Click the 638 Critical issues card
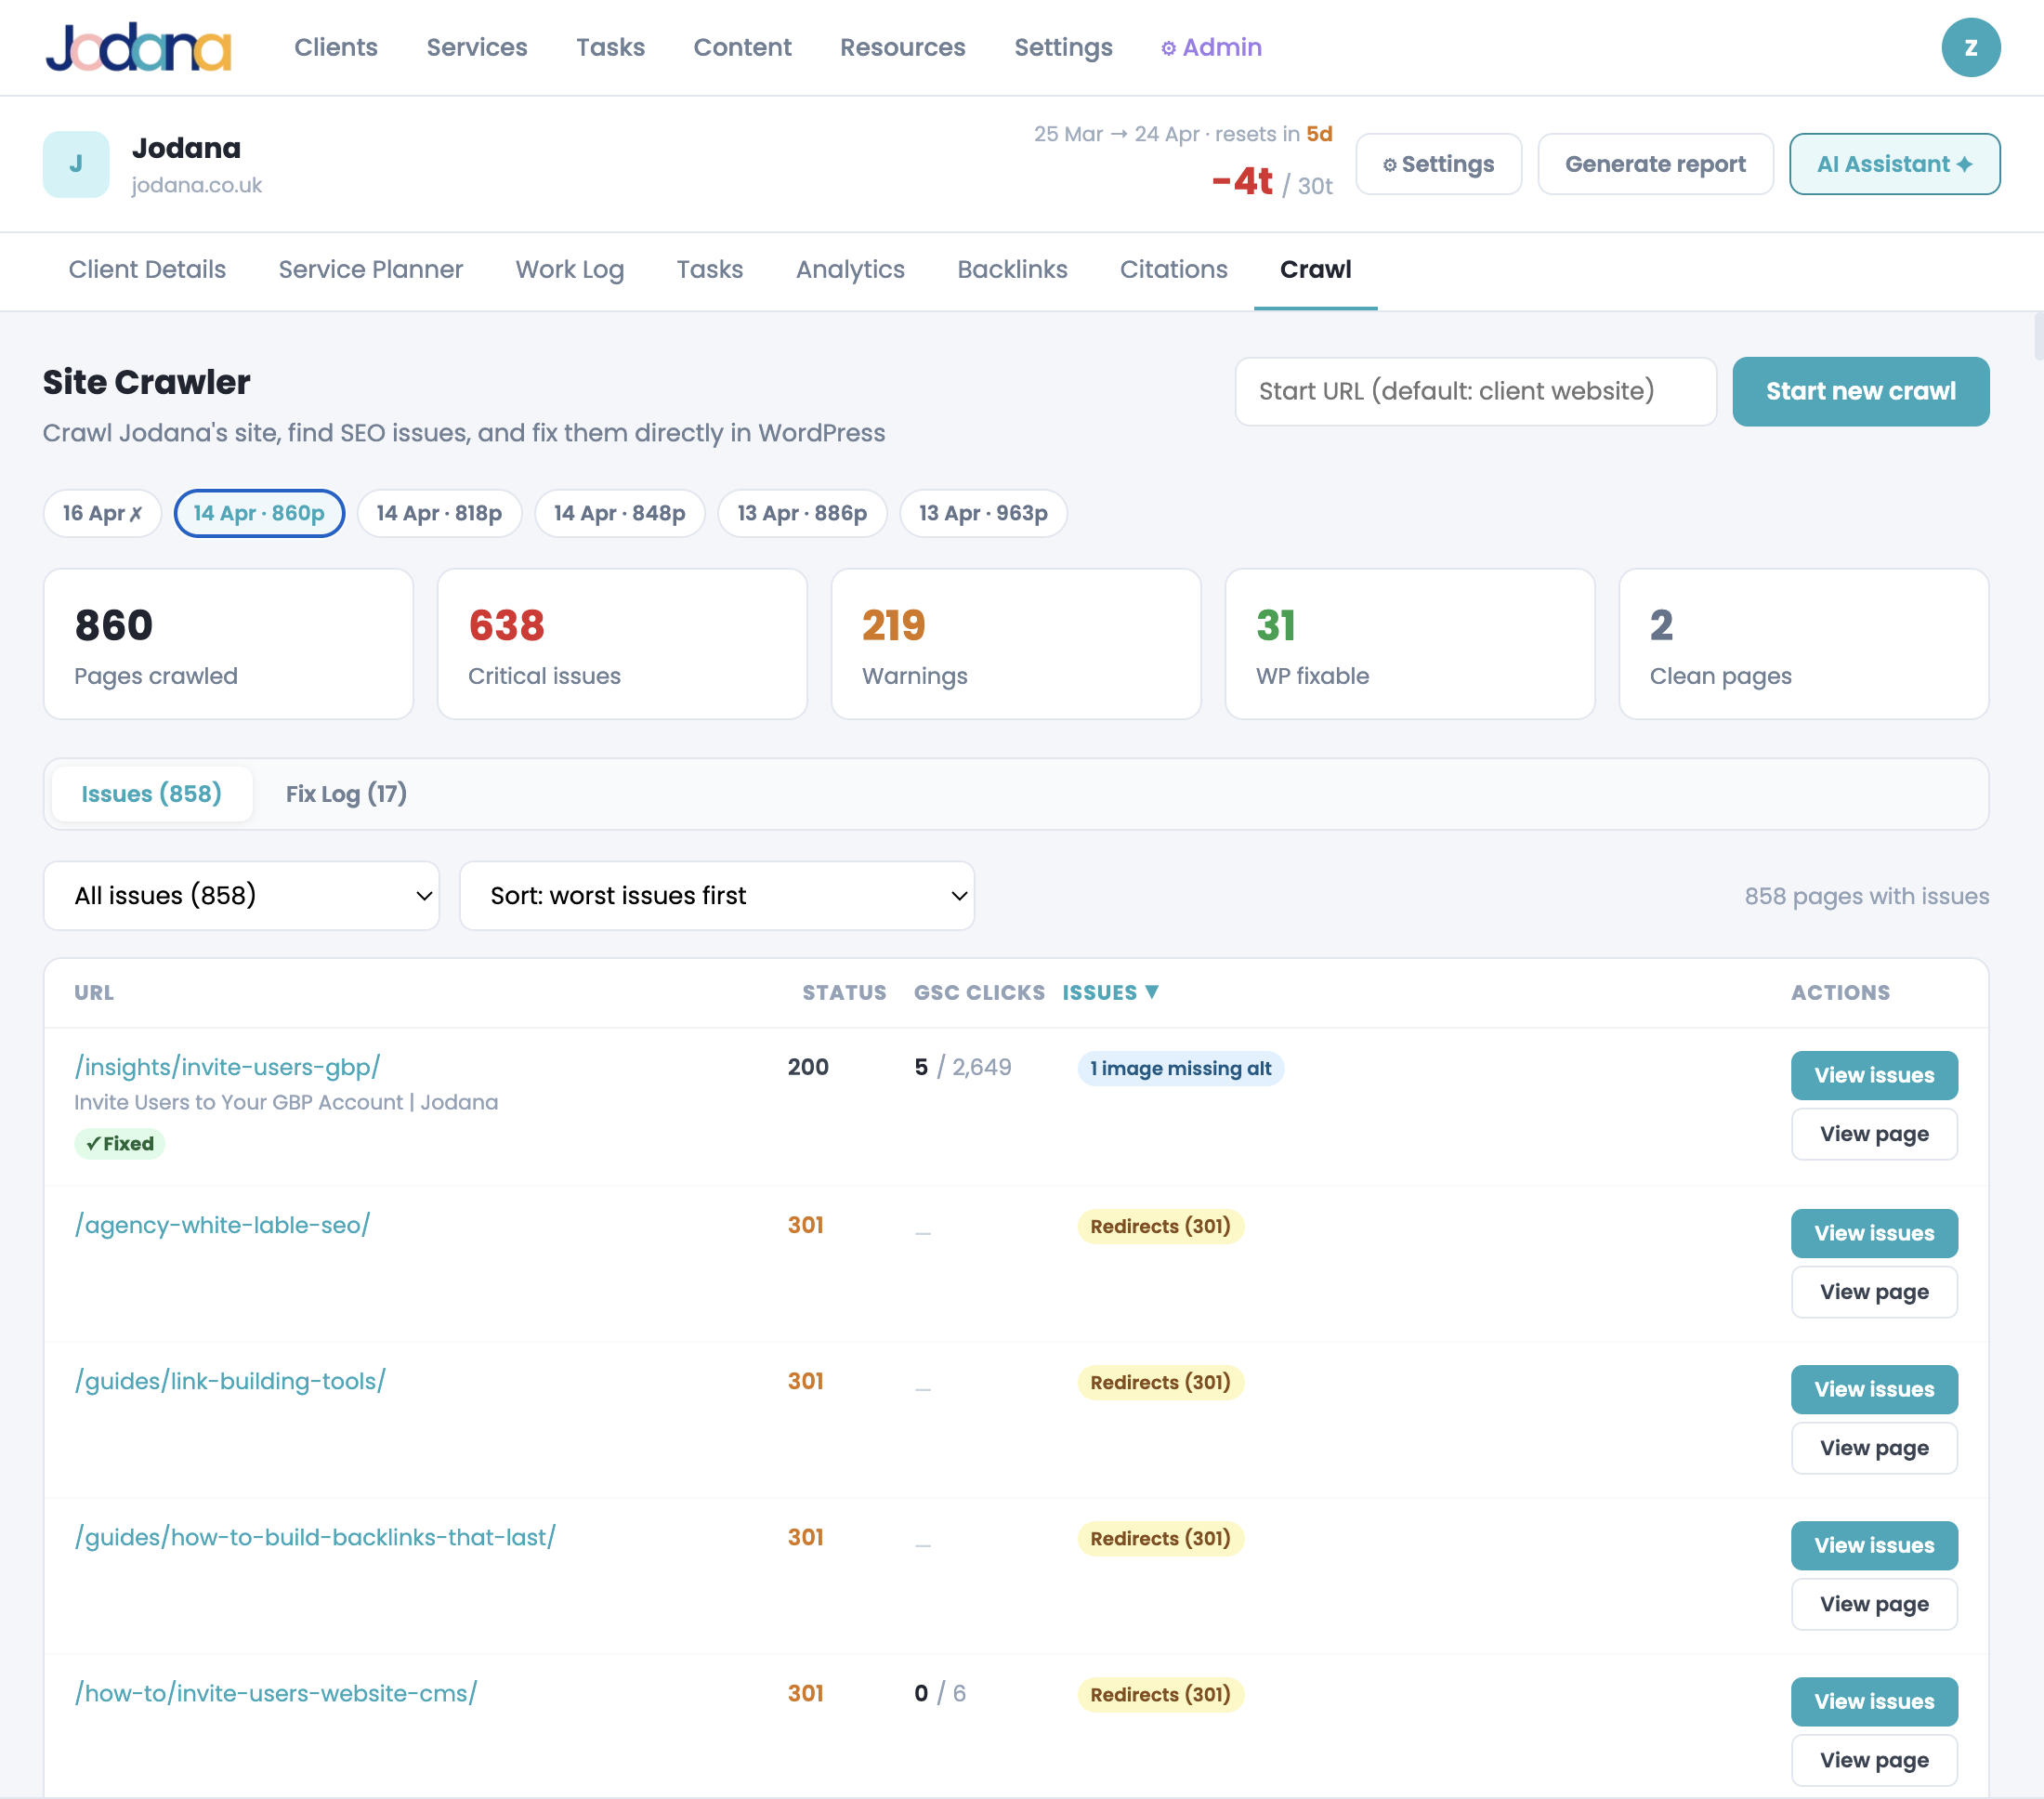This screenshot has width=2044, height=1799. 622,644
